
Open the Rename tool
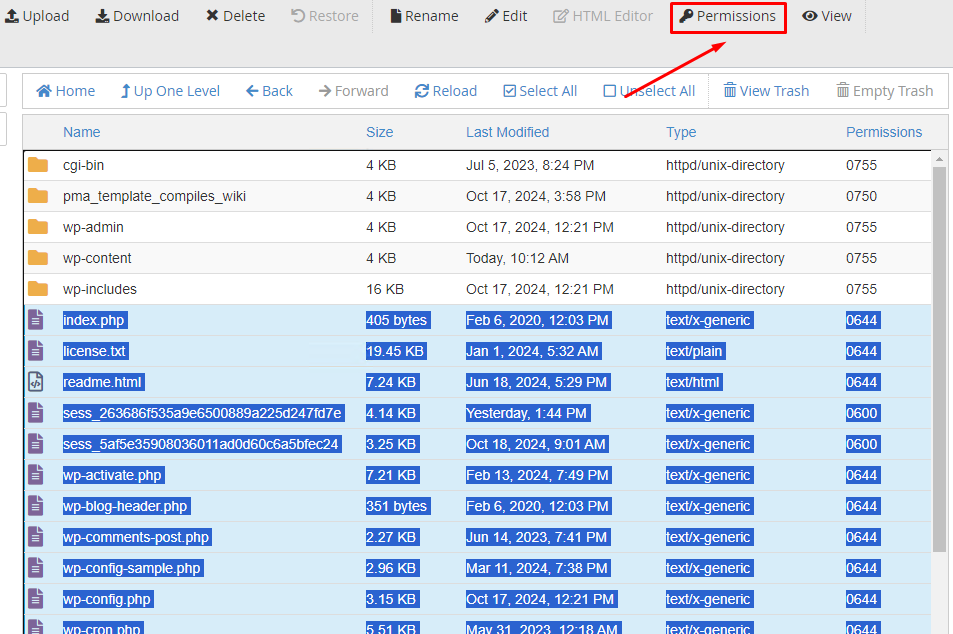click(x=424, y=16)
